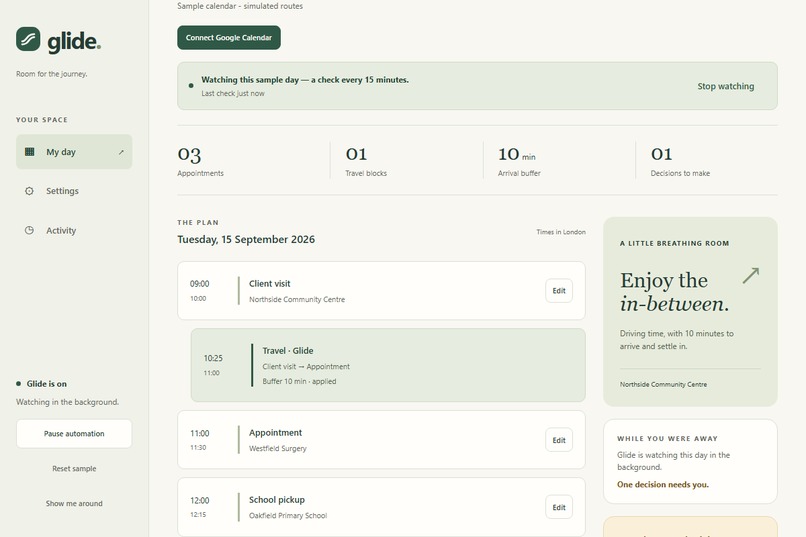Click 'Buffer 10 min · applied' text

pyautogui.click(x=299, y=381)
